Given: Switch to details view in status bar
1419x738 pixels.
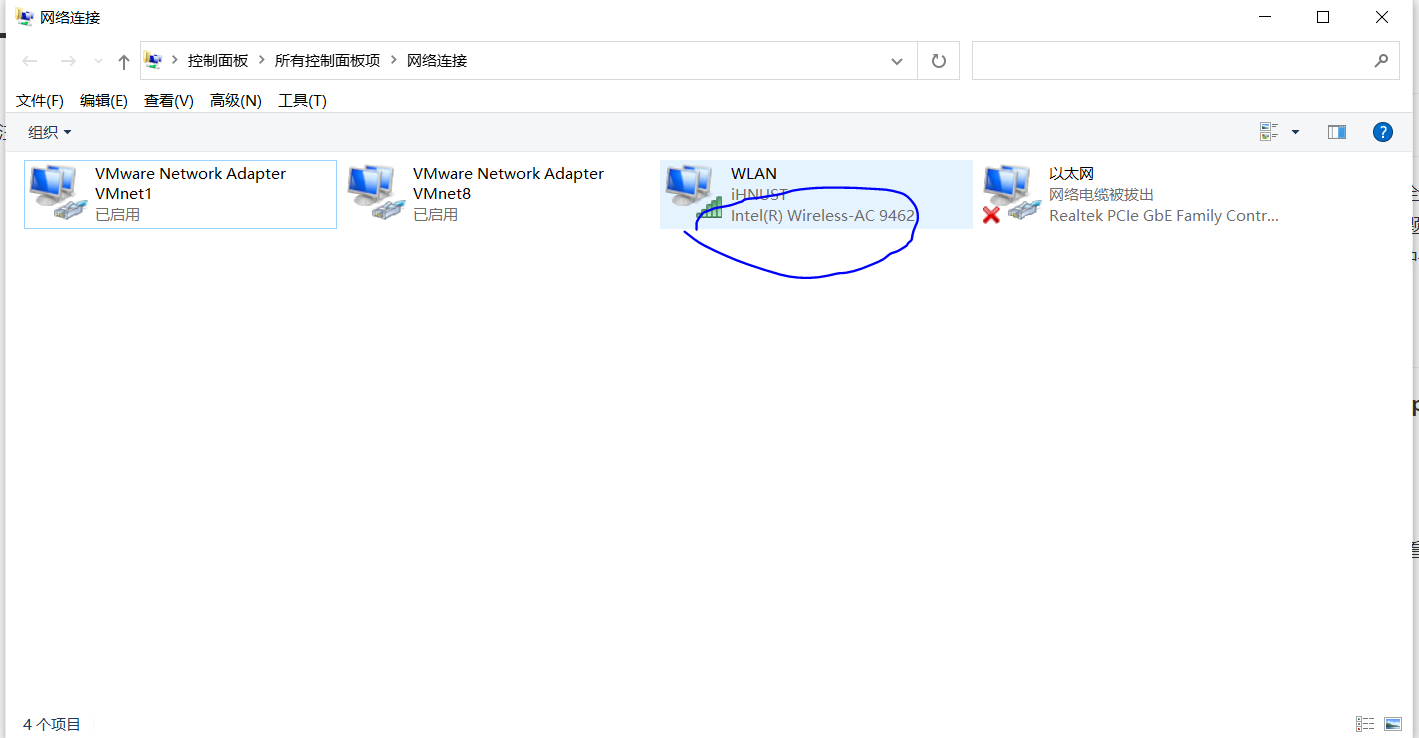Looking at the screenshot, I should (1364, 724).
